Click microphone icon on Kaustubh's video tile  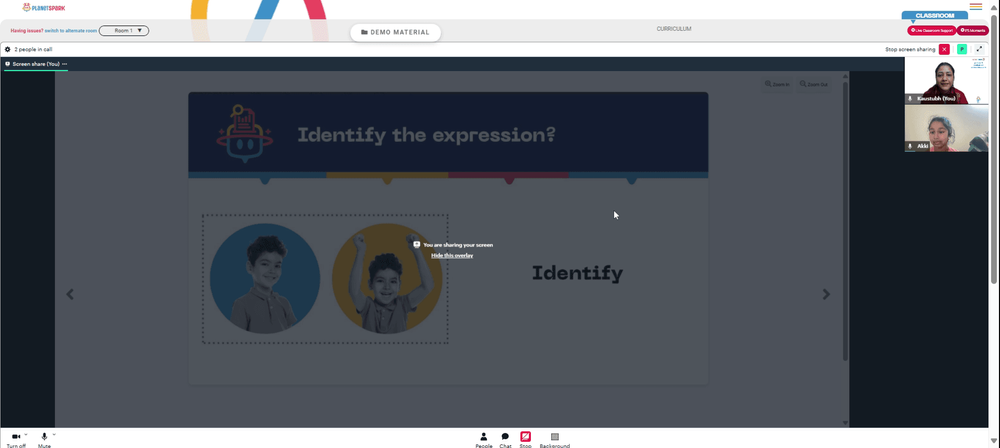[910, 98]
